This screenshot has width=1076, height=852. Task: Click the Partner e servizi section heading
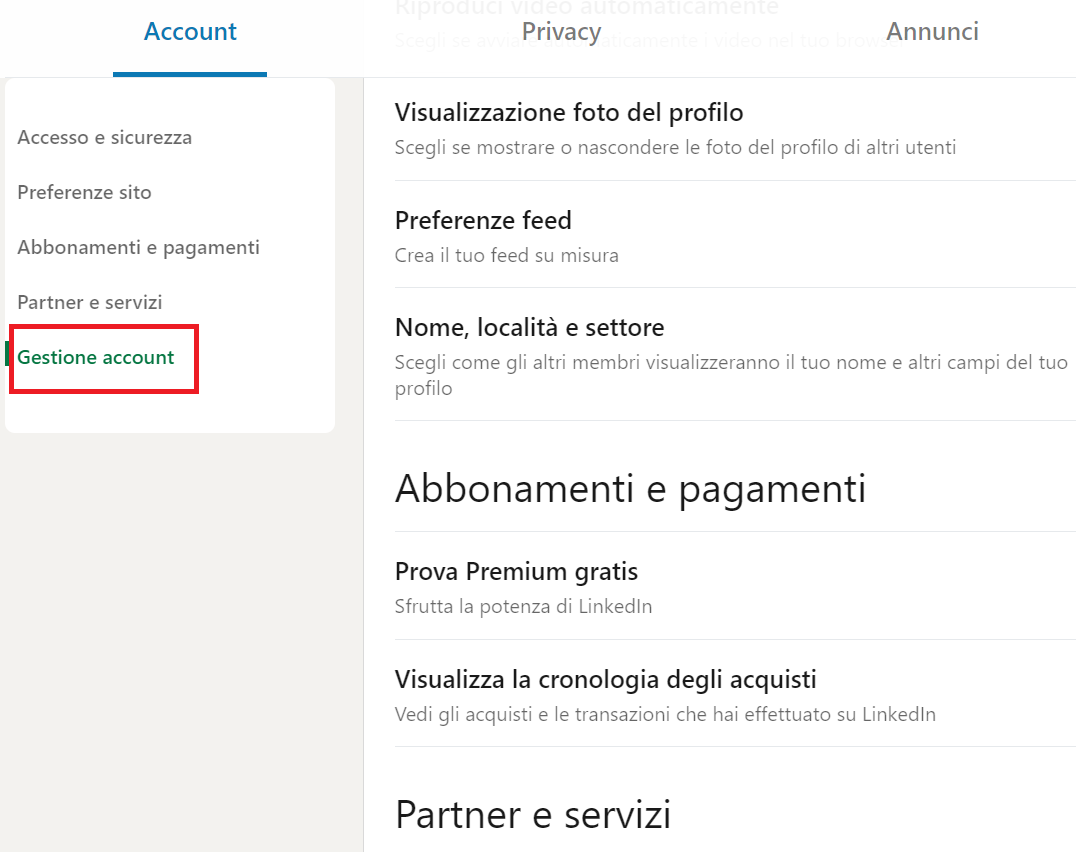[x=533, y=814]
